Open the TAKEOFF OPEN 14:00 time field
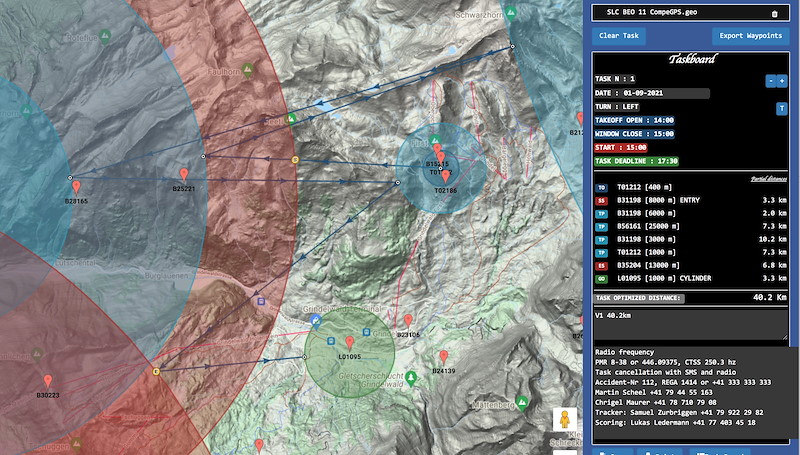Screen dimensions: 800x455 pyautogui.click(x=634, y=120)
